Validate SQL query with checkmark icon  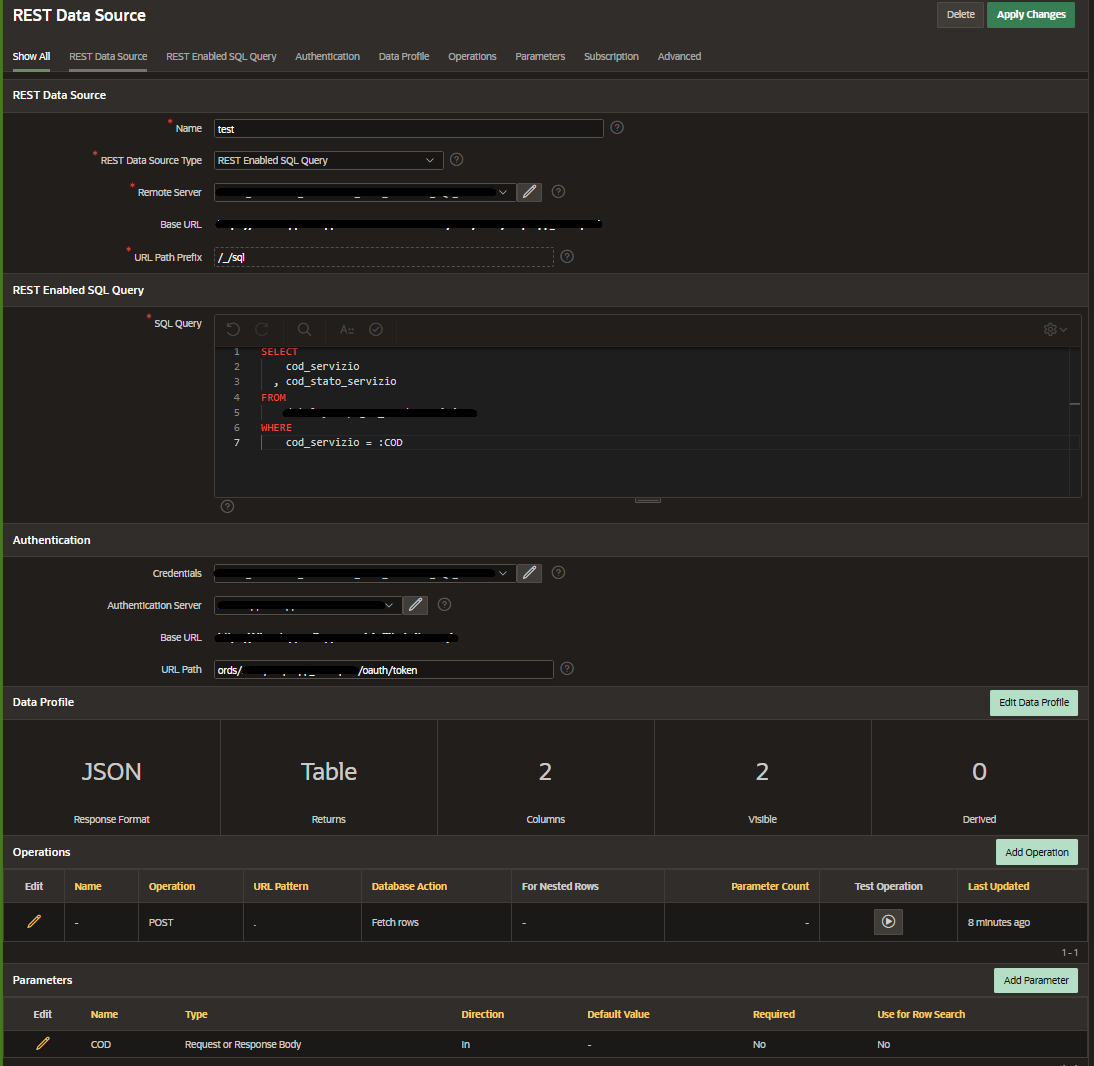point(376,329)
